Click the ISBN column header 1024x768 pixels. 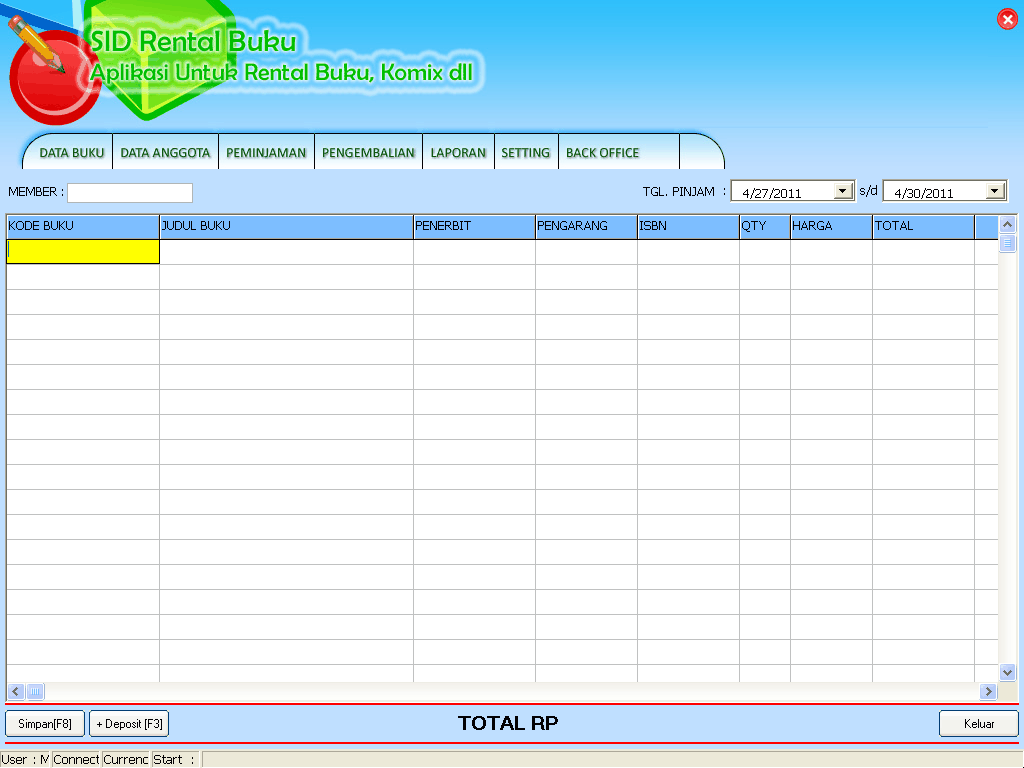tap(688, 226)
